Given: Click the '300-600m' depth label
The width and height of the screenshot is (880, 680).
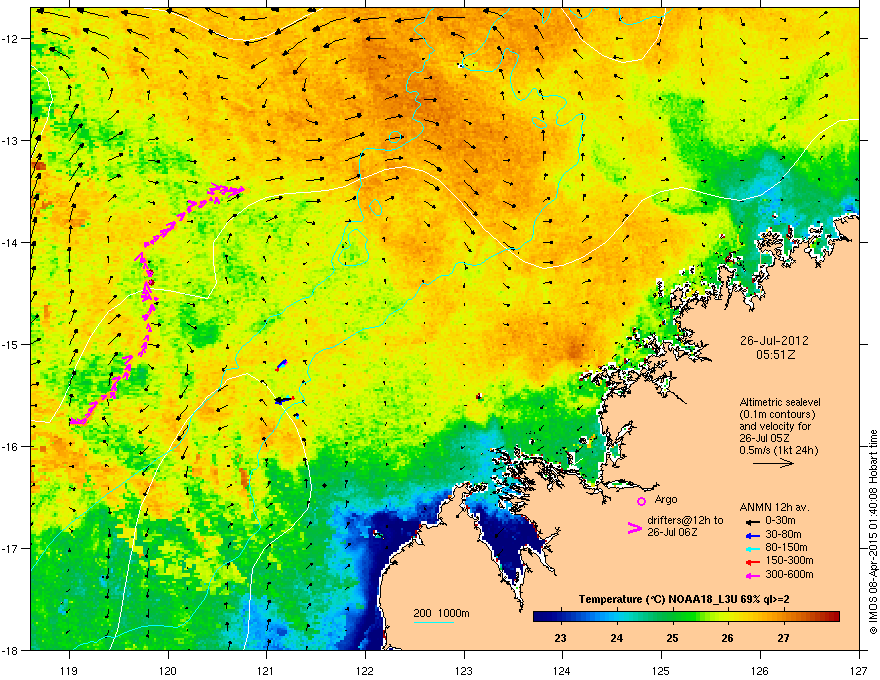Looking at the screenshot, I should (x=789, y=575).
